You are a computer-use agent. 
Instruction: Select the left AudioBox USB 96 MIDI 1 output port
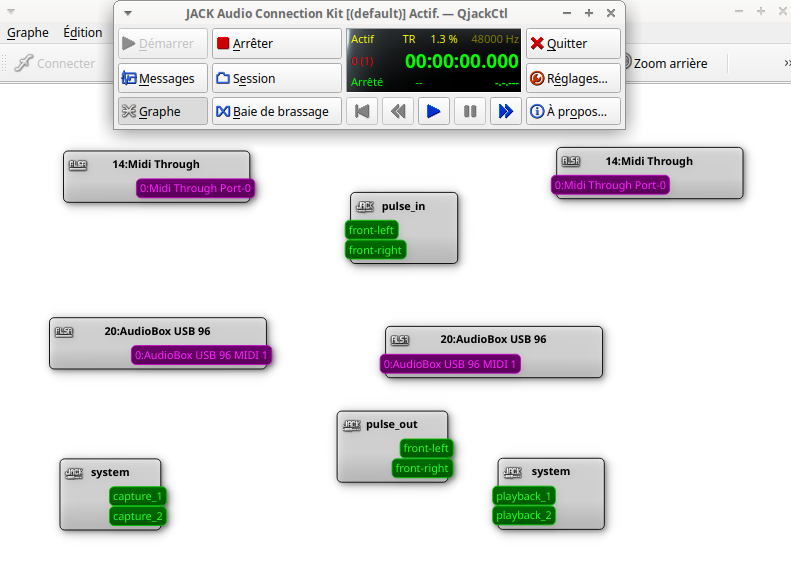click(201, 355)
